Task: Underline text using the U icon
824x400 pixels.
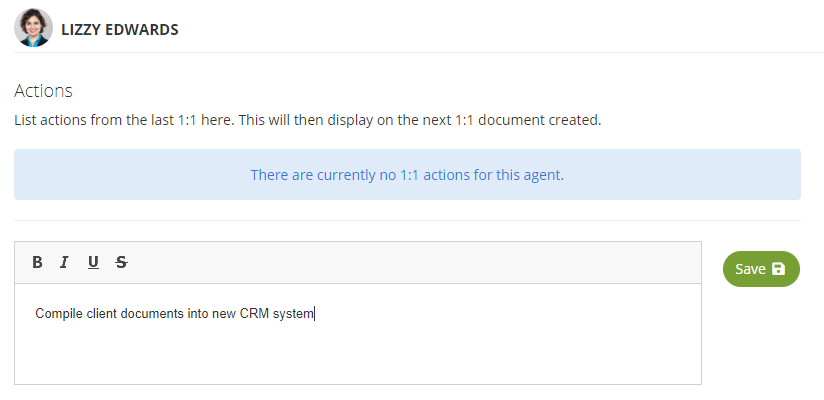Action: click(93, 262)
